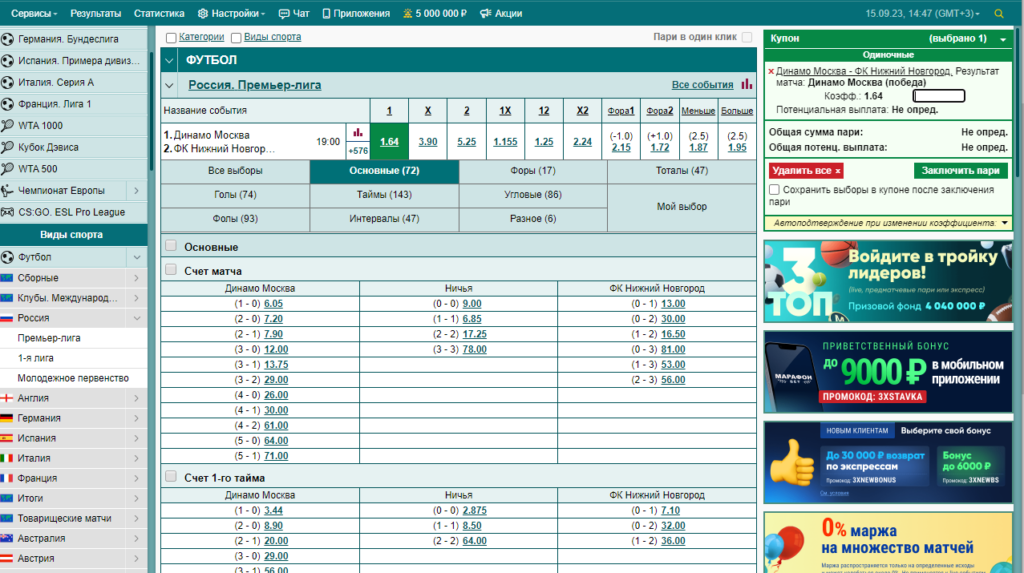Remove Dinamo selection with red X in coupon

coord(771,71)
